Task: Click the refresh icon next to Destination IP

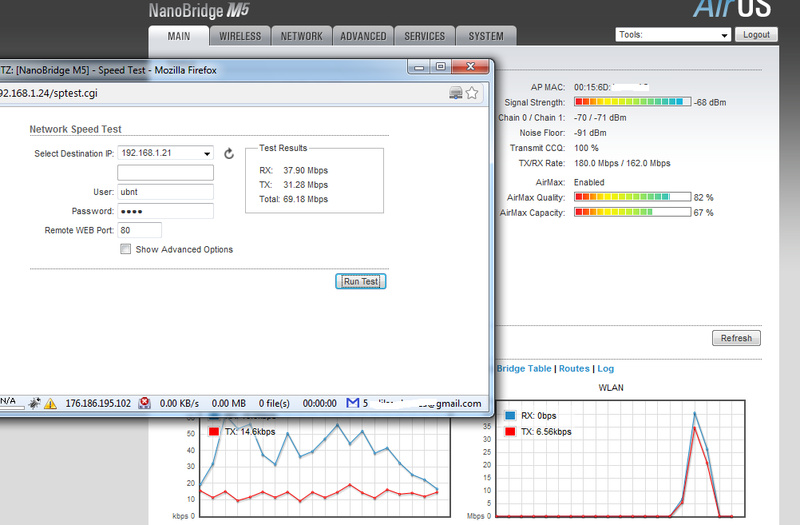Action: click(x=229, y=154)
